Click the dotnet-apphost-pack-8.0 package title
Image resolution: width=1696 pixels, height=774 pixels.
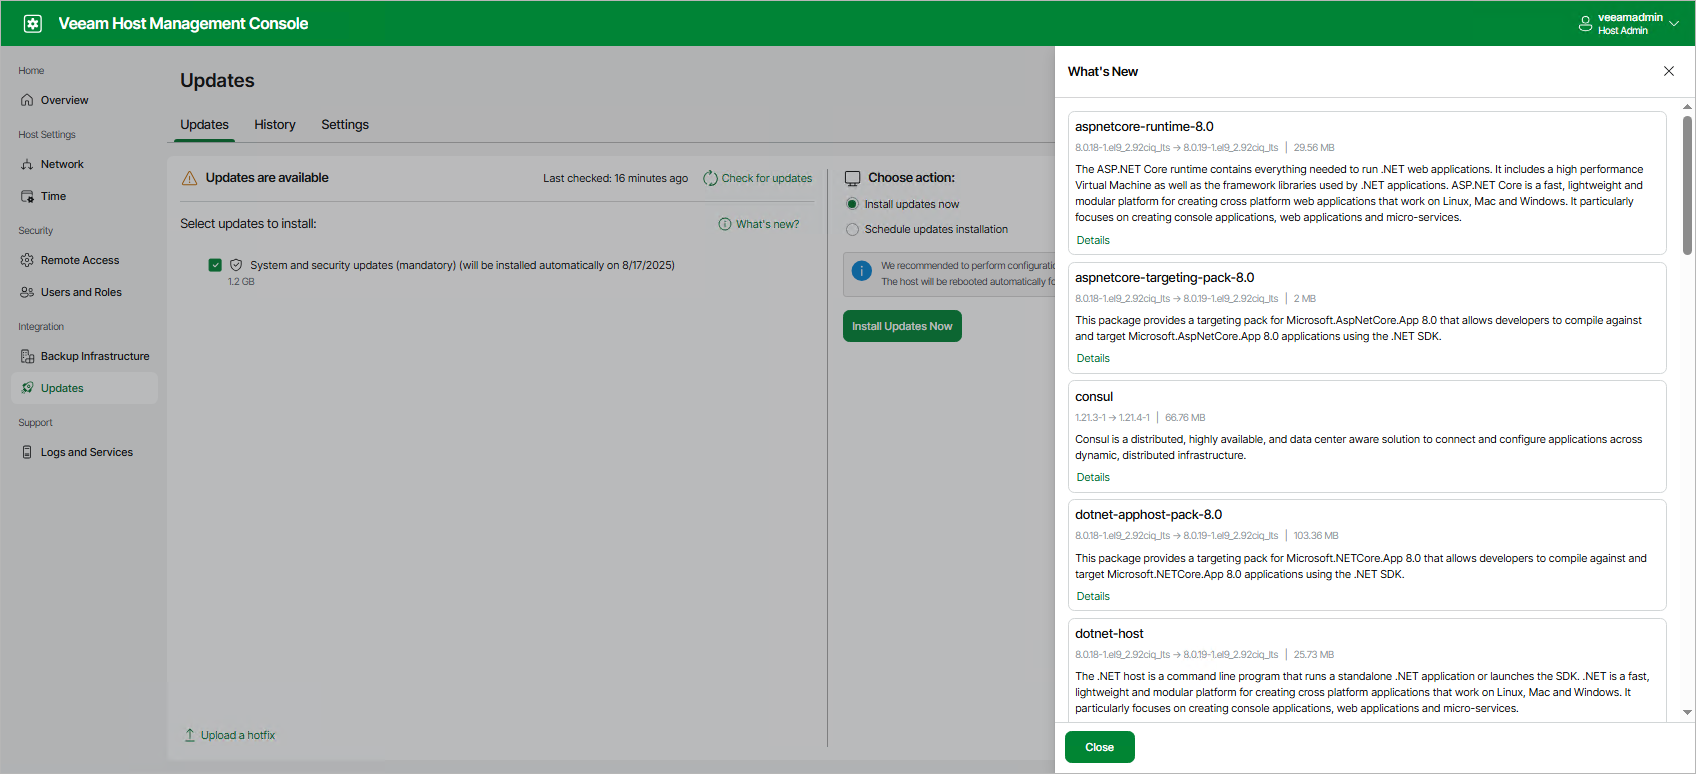[1148, 515]
